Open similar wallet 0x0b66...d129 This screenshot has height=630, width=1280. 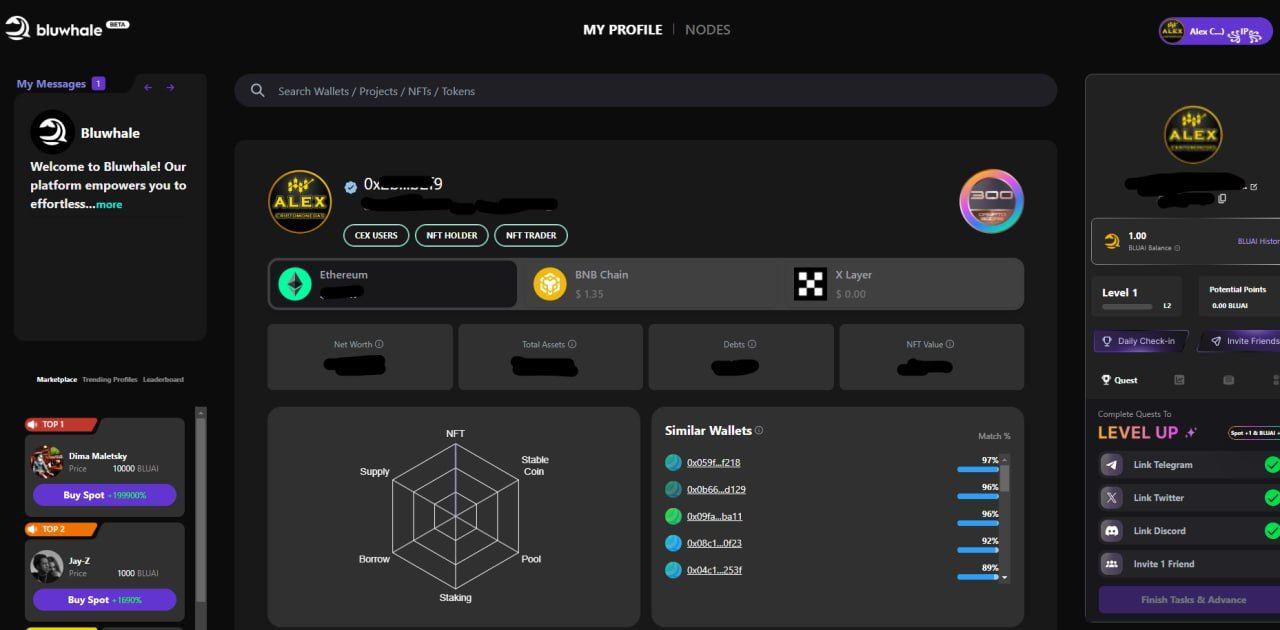(x=716, y=489)
